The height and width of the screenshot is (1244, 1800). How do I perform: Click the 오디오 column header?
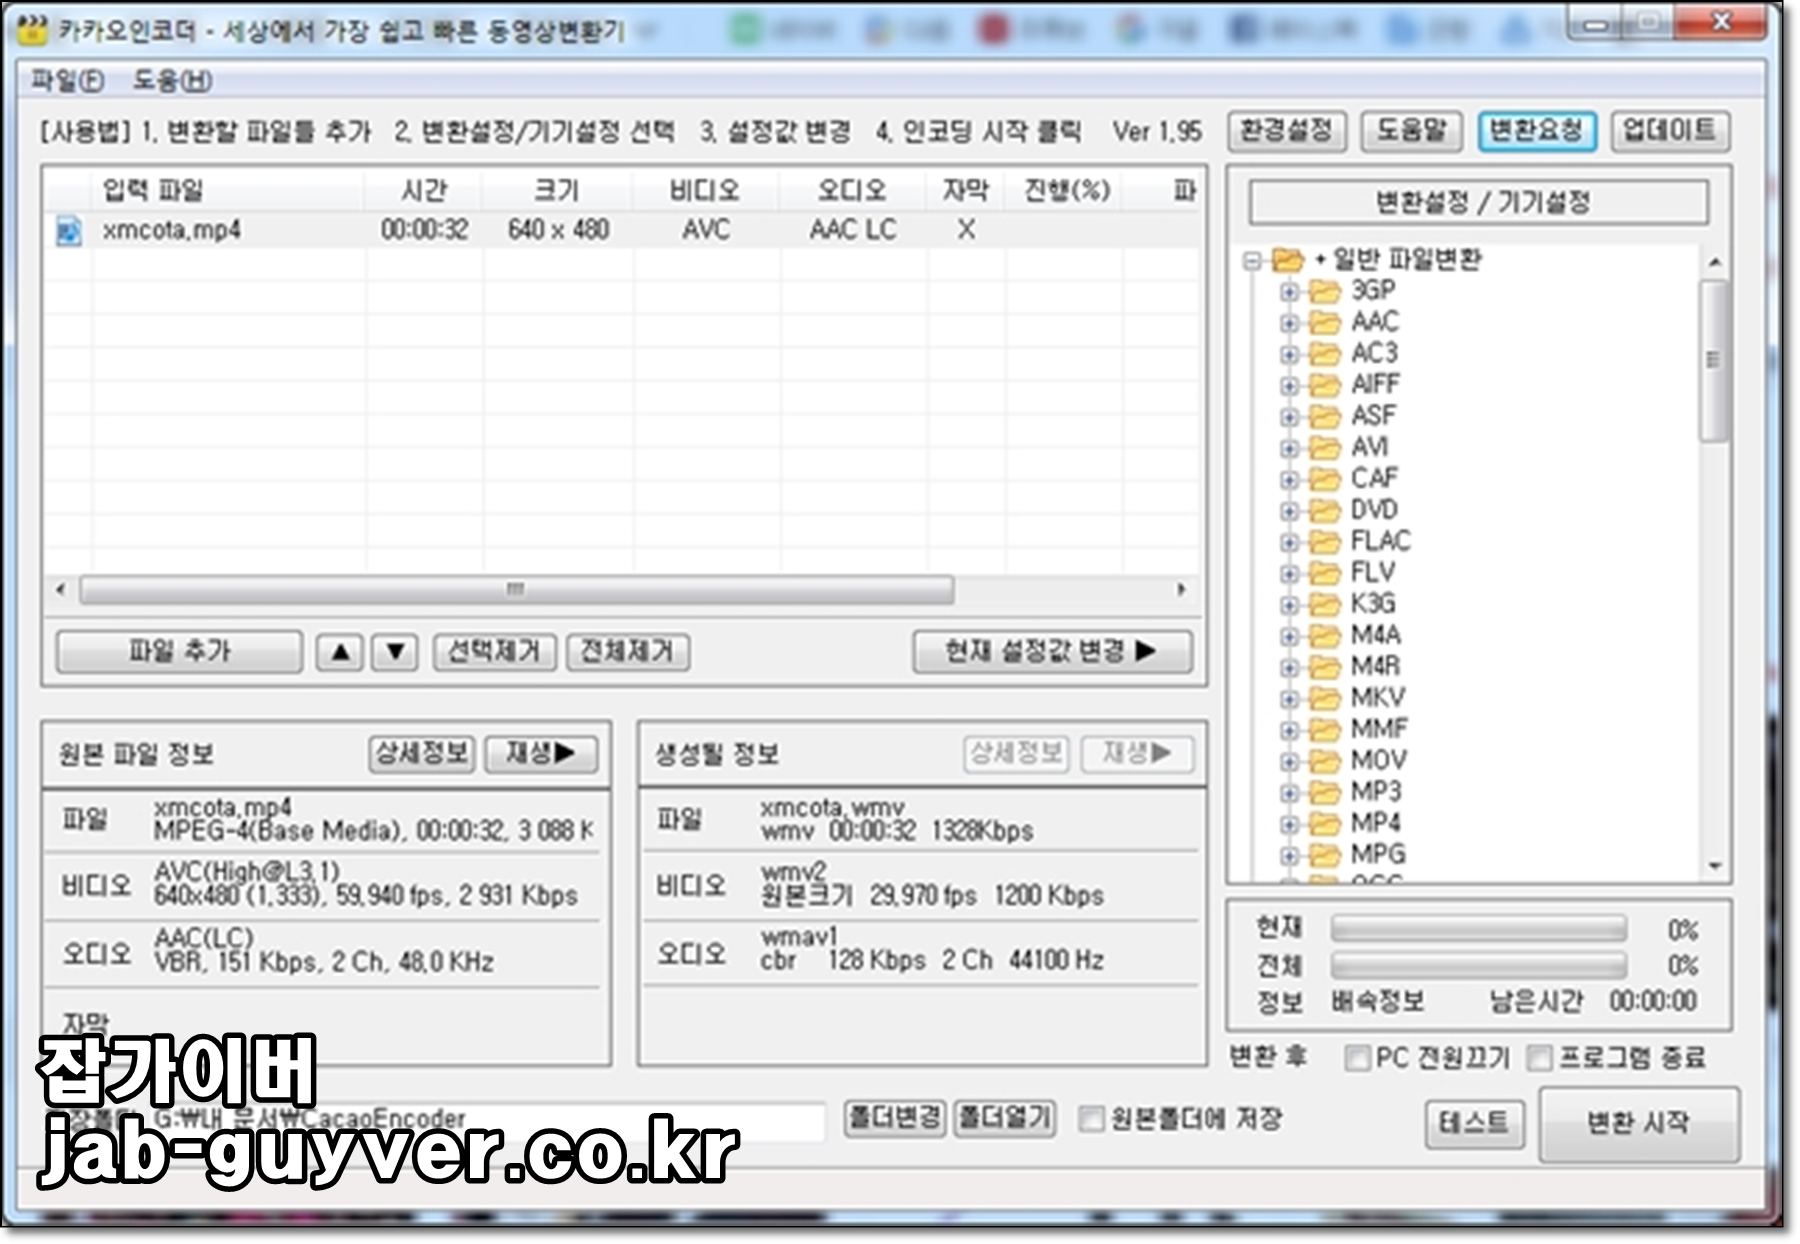(x=852, y=190)
